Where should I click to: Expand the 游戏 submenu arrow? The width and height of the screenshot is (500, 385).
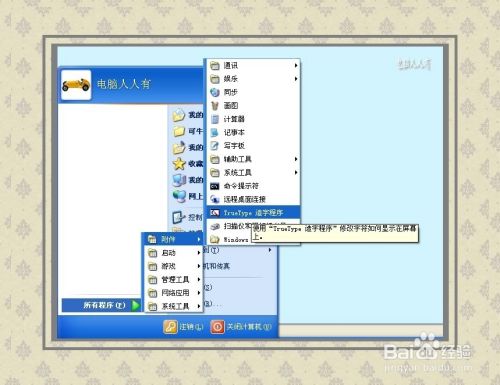[x=198, y=266]
